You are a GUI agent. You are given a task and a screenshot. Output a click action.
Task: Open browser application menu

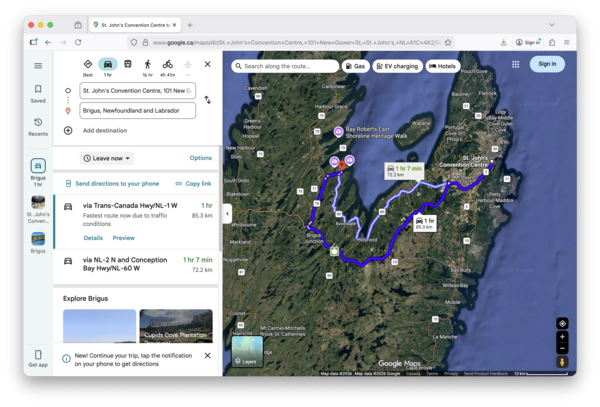pyautogui.click(x=567, y=42)
